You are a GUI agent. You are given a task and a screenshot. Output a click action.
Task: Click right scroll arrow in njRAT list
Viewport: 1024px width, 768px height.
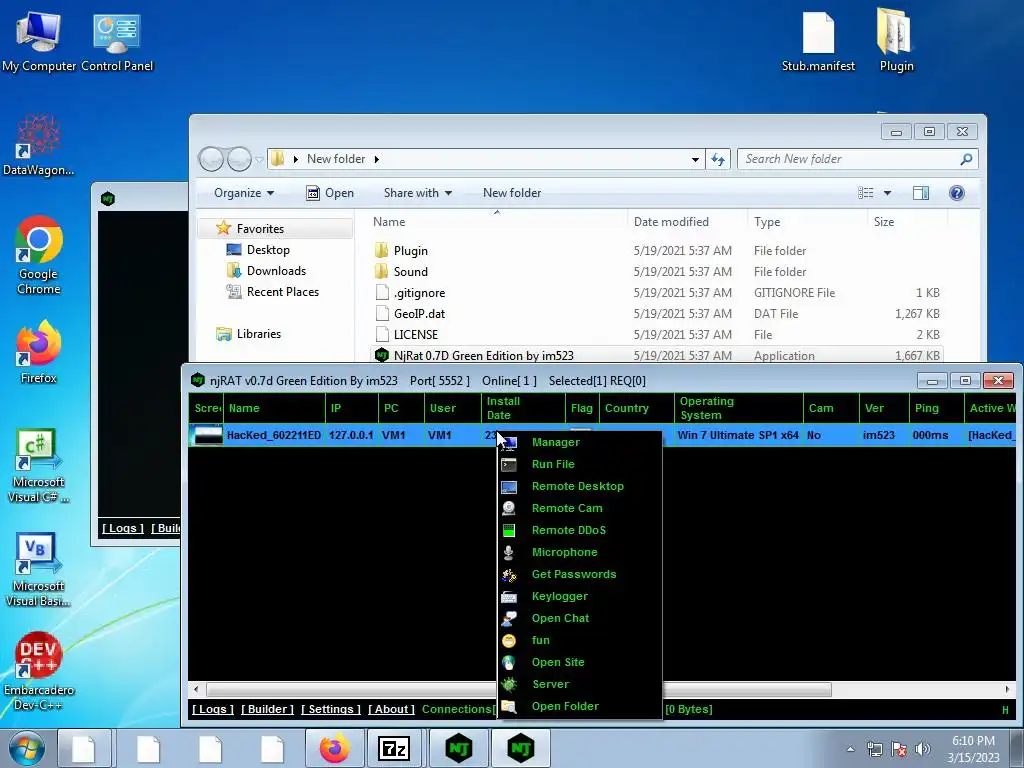coord(1006,690)
